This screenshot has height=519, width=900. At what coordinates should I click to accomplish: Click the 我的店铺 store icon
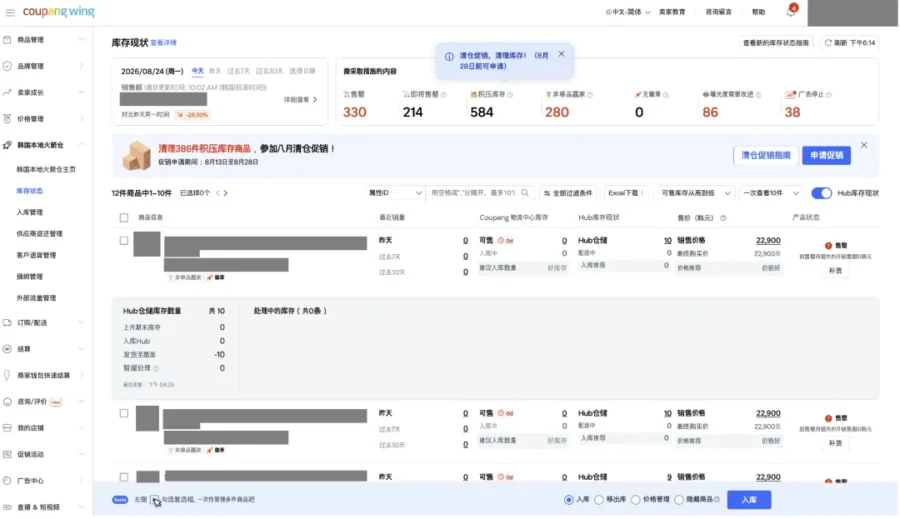coord(7,428)
